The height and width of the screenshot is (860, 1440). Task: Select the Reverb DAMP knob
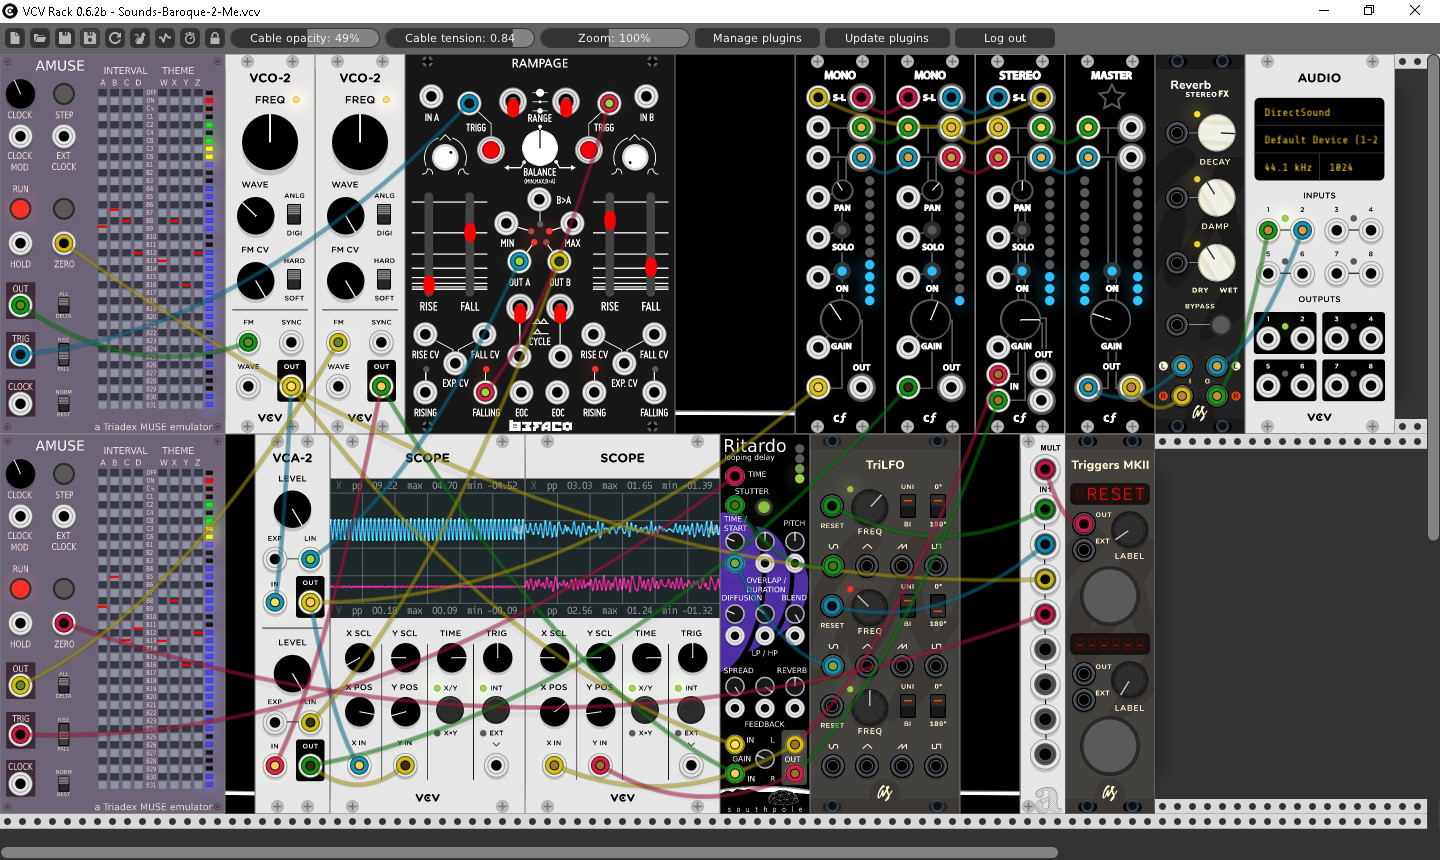pyautogui.click(x=1216, y=198)
